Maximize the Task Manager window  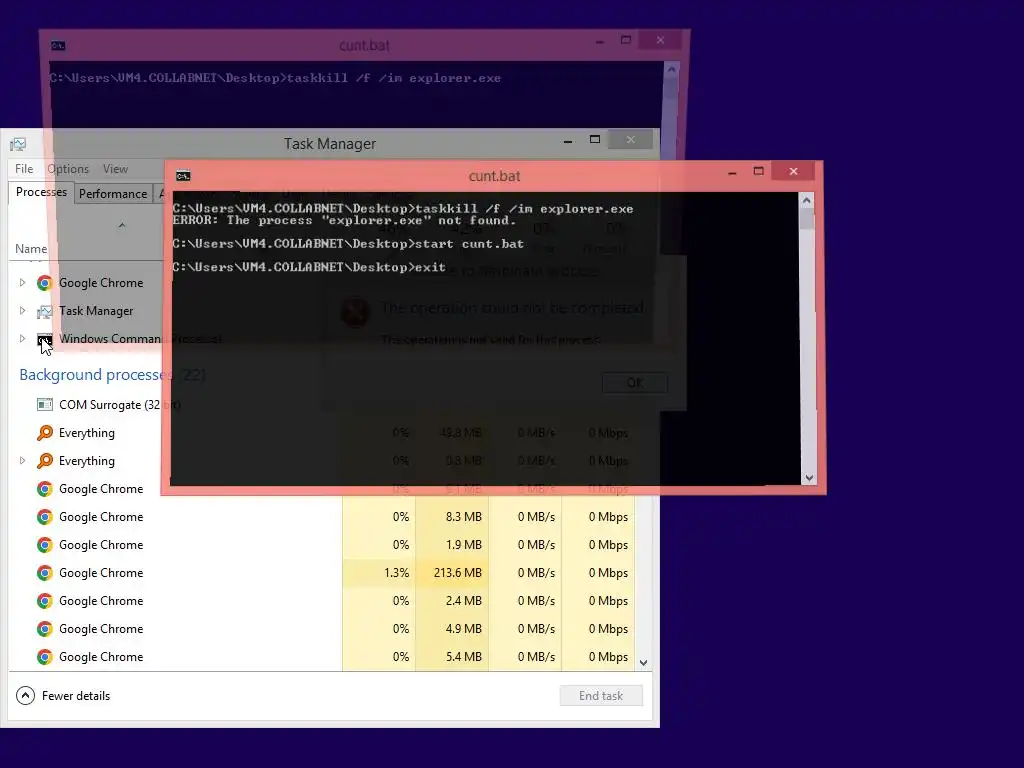click(595, 140)
